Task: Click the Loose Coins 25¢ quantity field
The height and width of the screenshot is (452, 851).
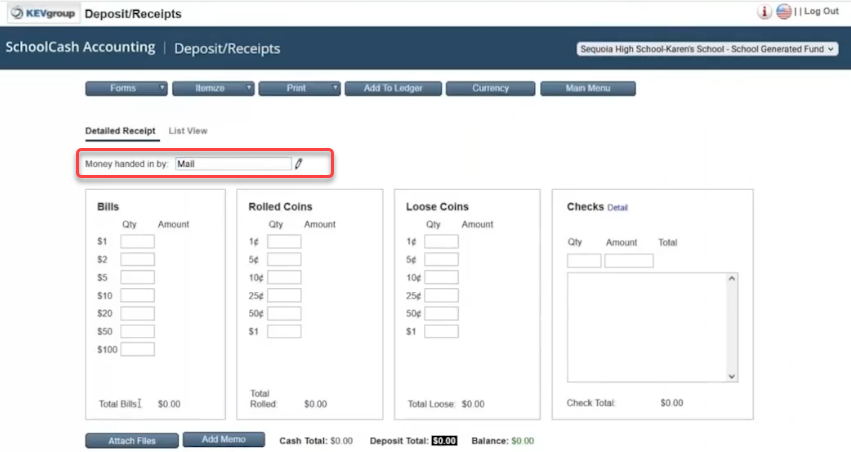Action: point(441,295)
